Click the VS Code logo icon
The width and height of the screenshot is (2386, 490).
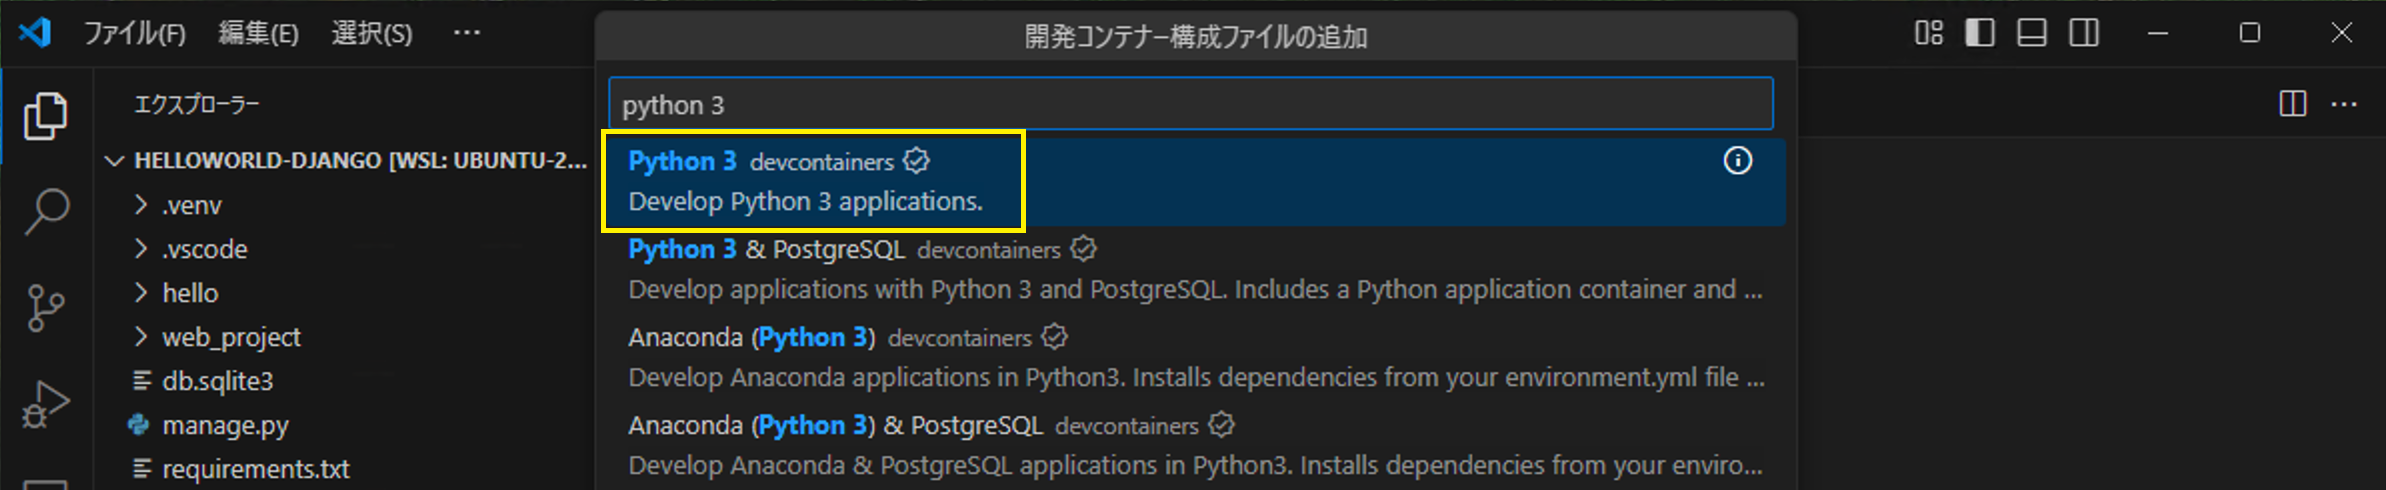point(35,33)
